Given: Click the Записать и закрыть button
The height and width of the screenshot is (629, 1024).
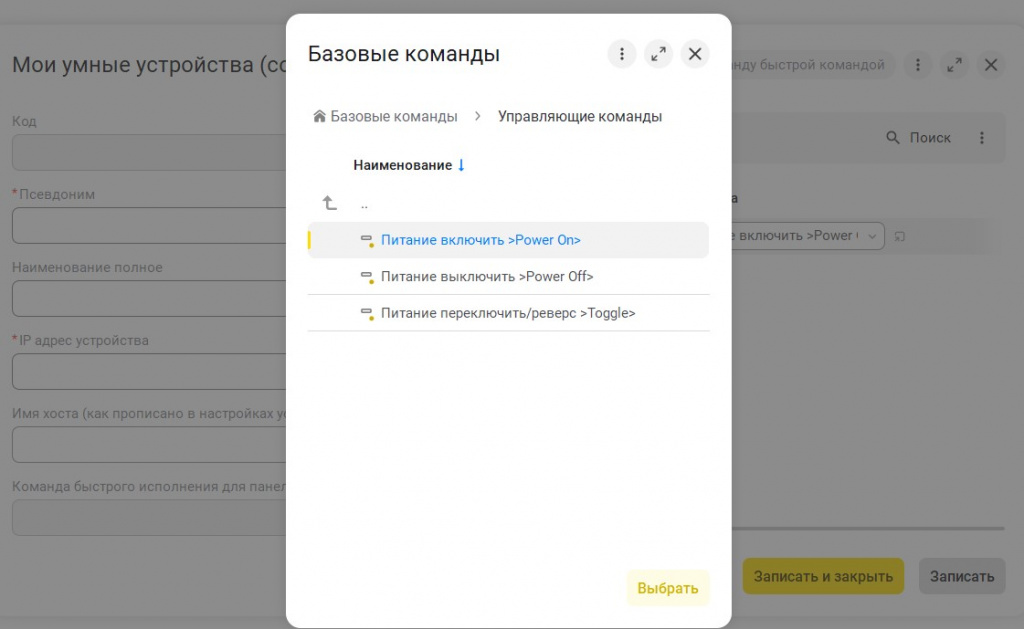Looking at the screenshot, I should 823,576.
